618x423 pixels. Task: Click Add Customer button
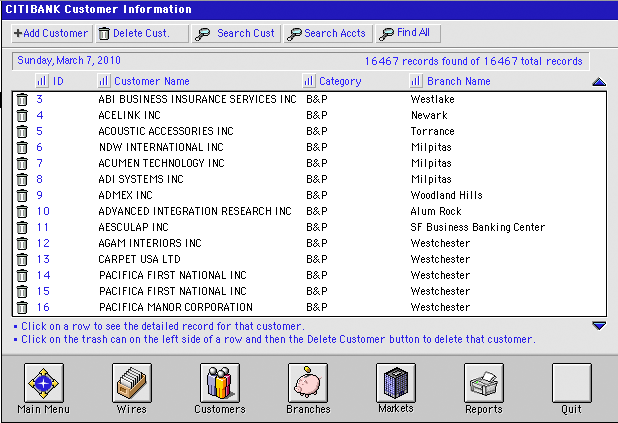52,33
